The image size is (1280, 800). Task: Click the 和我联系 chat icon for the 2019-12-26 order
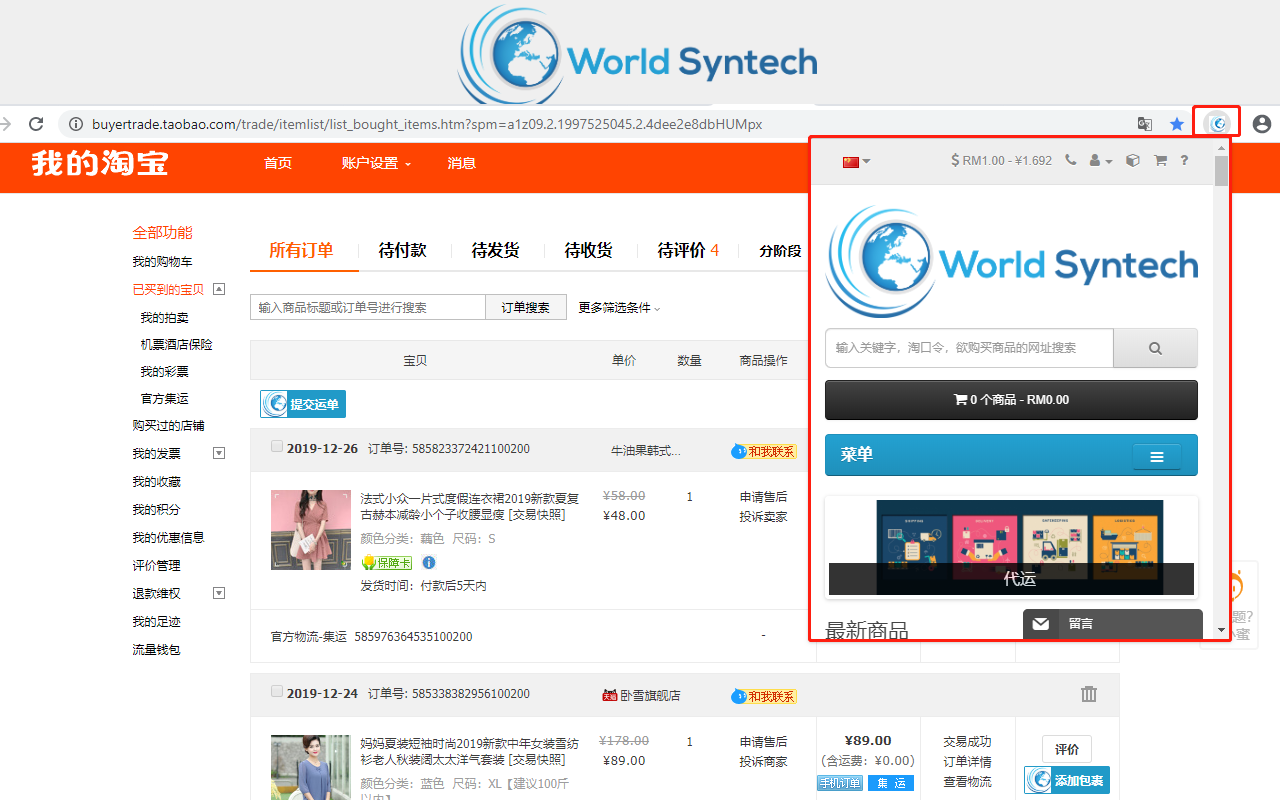[x=765, y=451]
